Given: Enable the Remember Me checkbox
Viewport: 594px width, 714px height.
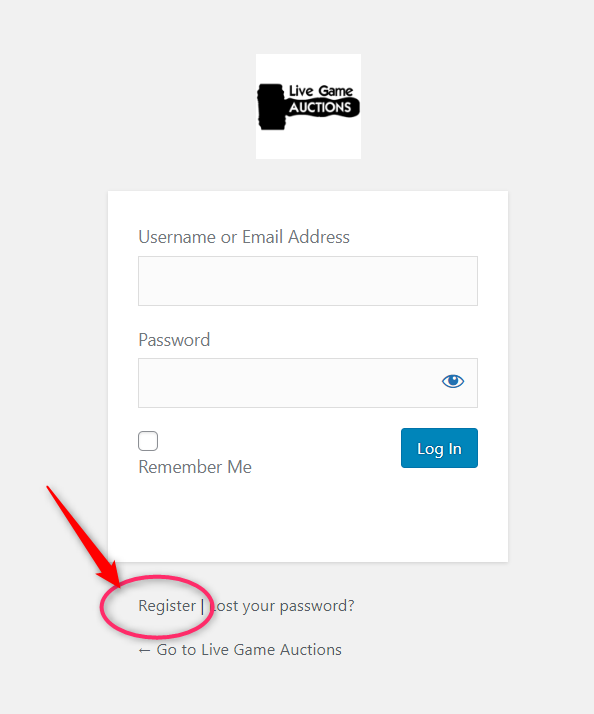Looking at the screenshot, I should [148, 441].
